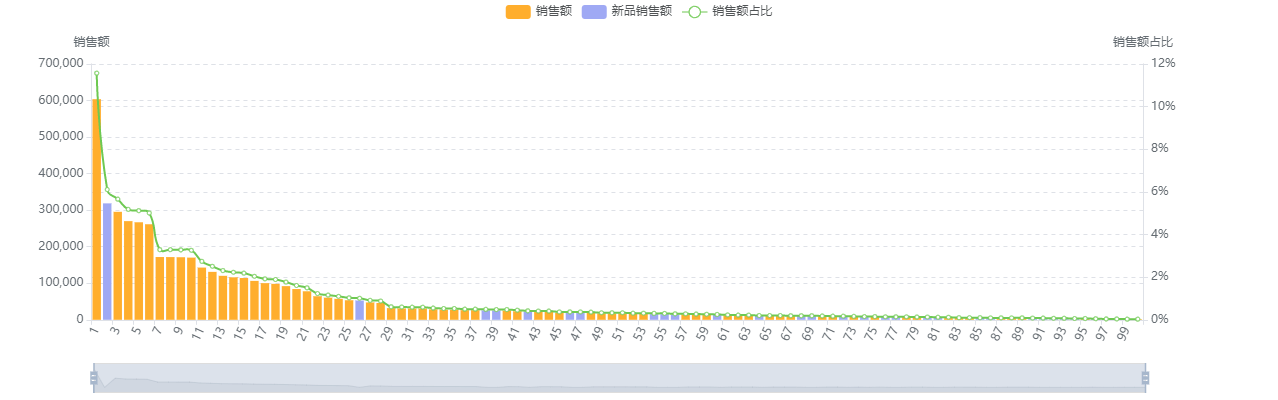
Task: Click the 4% right axis label
Action: [x=1160, y=234]
